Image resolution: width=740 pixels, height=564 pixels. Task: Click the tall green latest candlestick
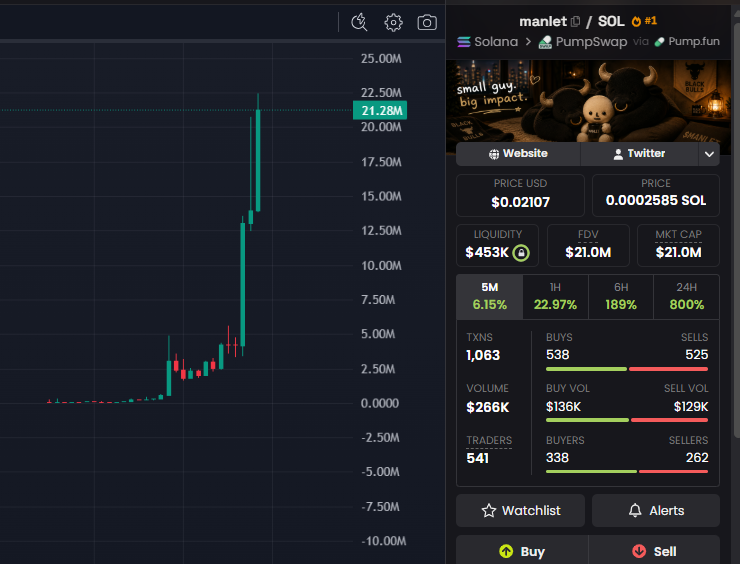[258, 160]
